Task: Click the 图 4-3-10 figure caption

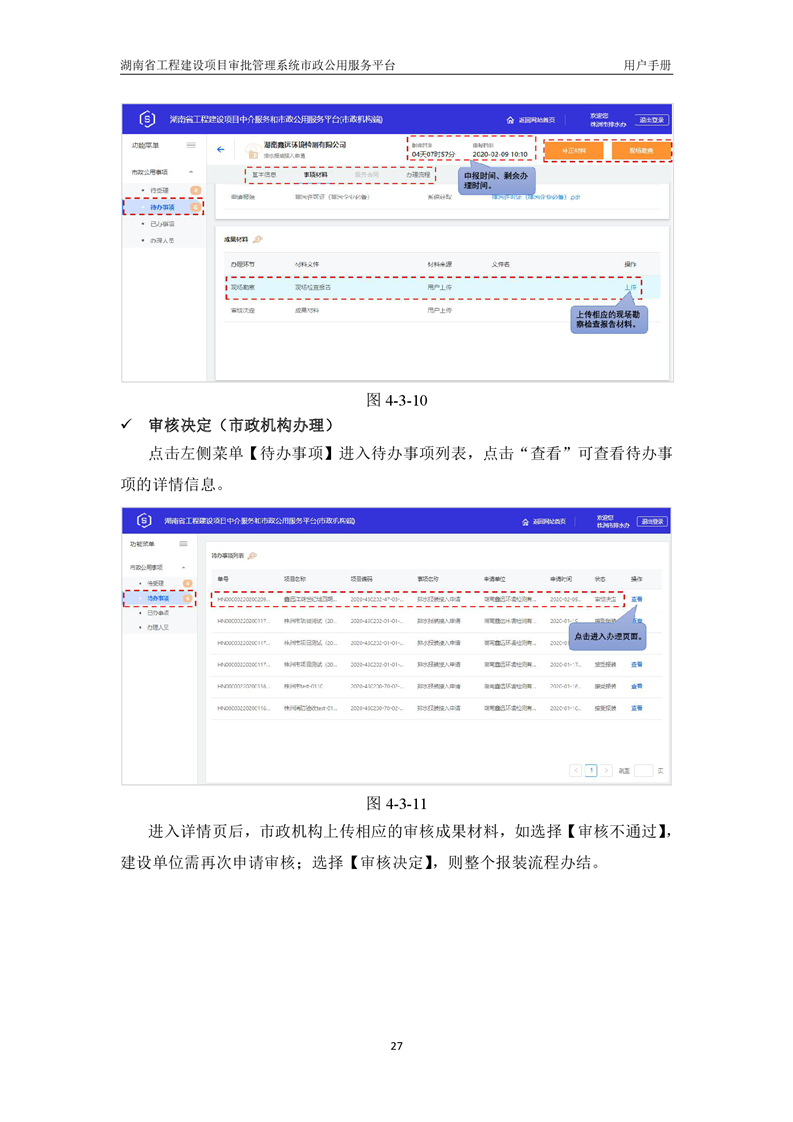Action: coord(396,400)
